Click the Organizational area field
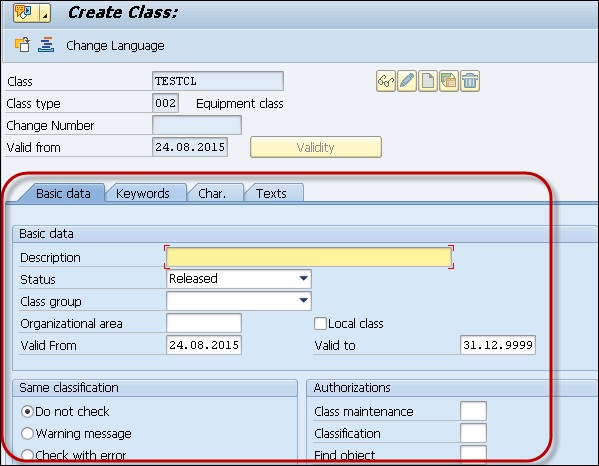 [204, 323]
